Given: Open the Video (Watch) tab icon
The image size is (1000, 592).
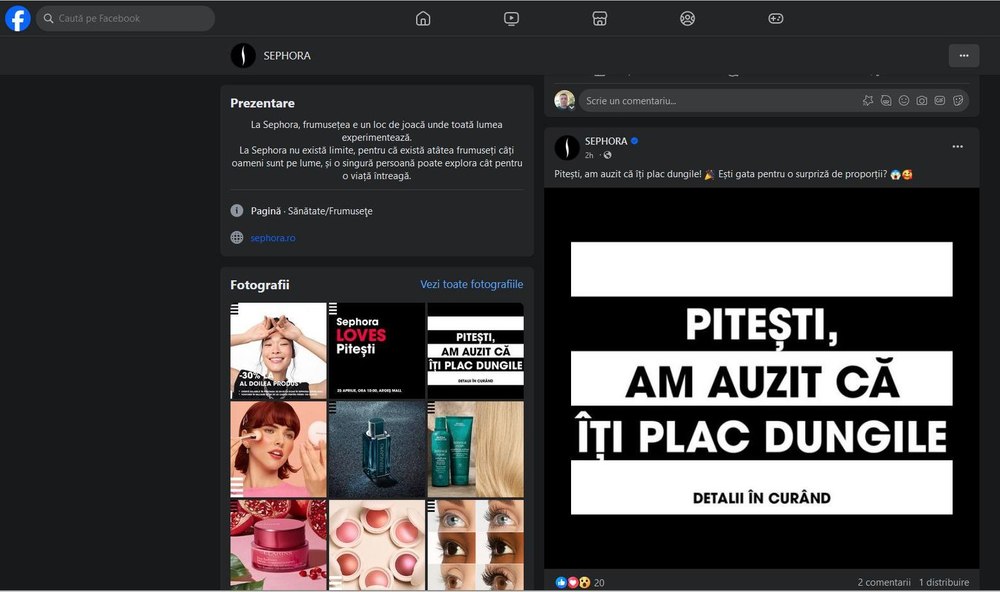Looking at the screenshot, I should (x=511, y=18).
